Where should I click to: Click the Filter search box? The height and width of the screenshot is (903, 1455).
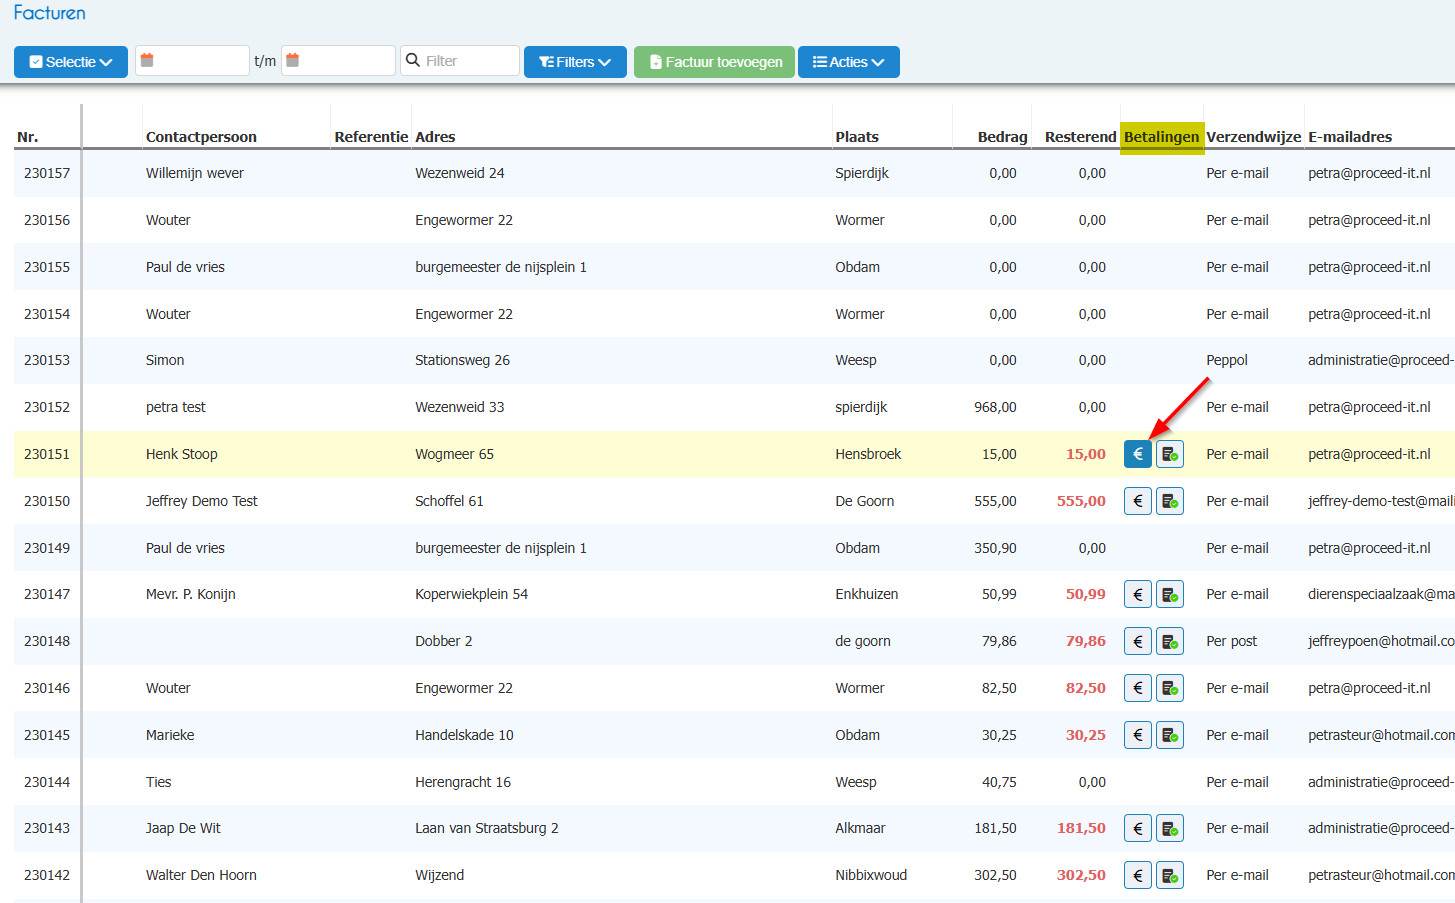(x=460, y=61)
